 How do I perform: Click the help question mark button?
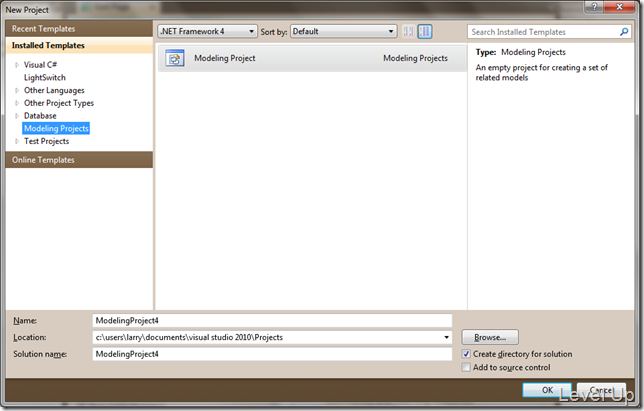(x=594, y=7)
